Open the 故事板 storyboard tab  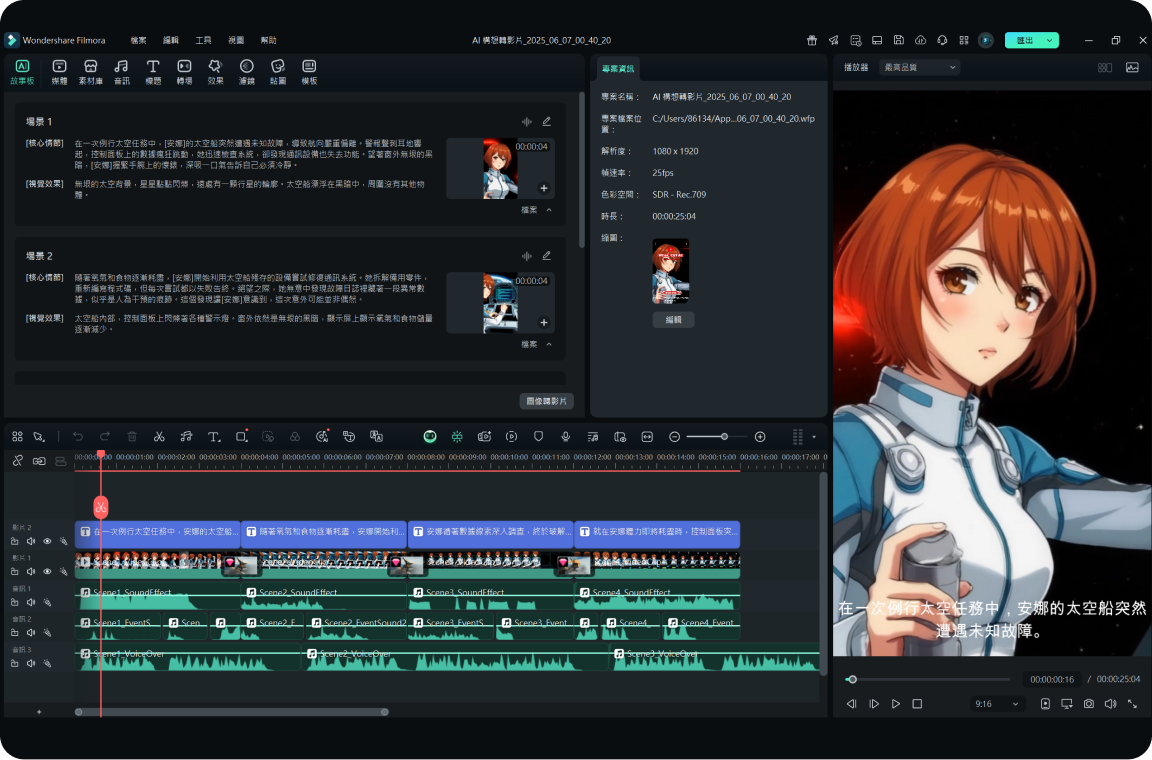(22, 72)
